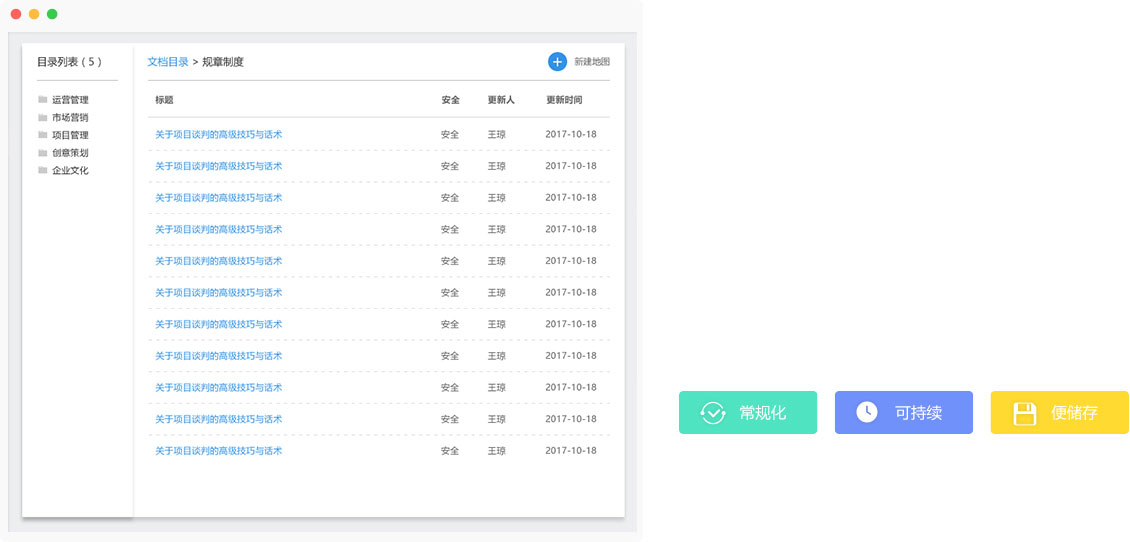This screenshot has height=542, width=1130.
Task: Click the floppy disk icon on 便储存 button
Action: pyautogui.click(x=1024, y=413)
